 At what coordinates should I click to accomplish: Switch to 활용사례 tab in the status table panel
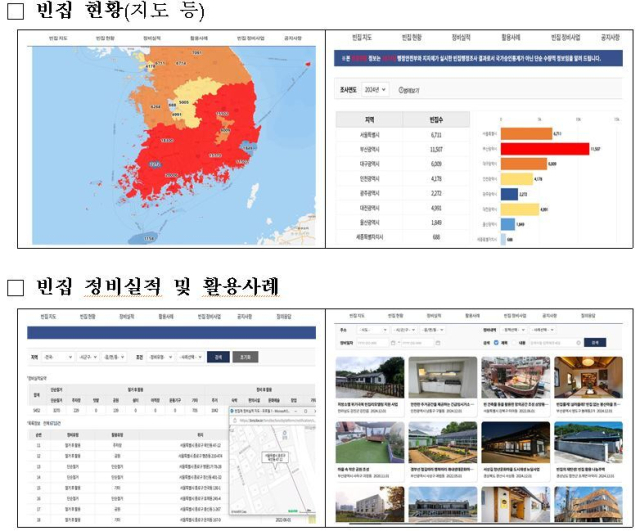[x=511, y=38]
